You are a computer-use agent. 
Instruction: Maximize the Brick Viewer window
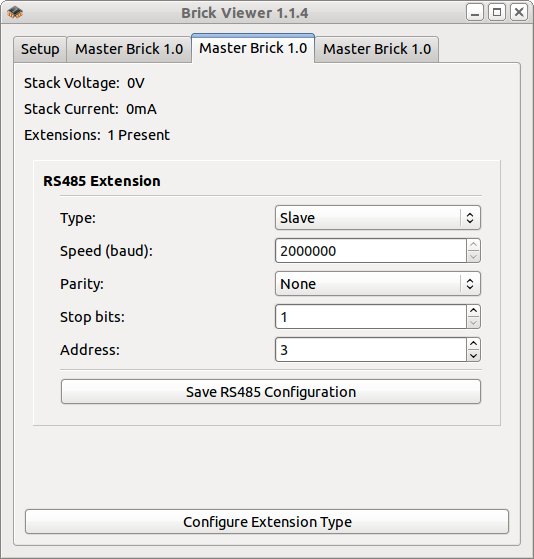click(x=497, y=12)
